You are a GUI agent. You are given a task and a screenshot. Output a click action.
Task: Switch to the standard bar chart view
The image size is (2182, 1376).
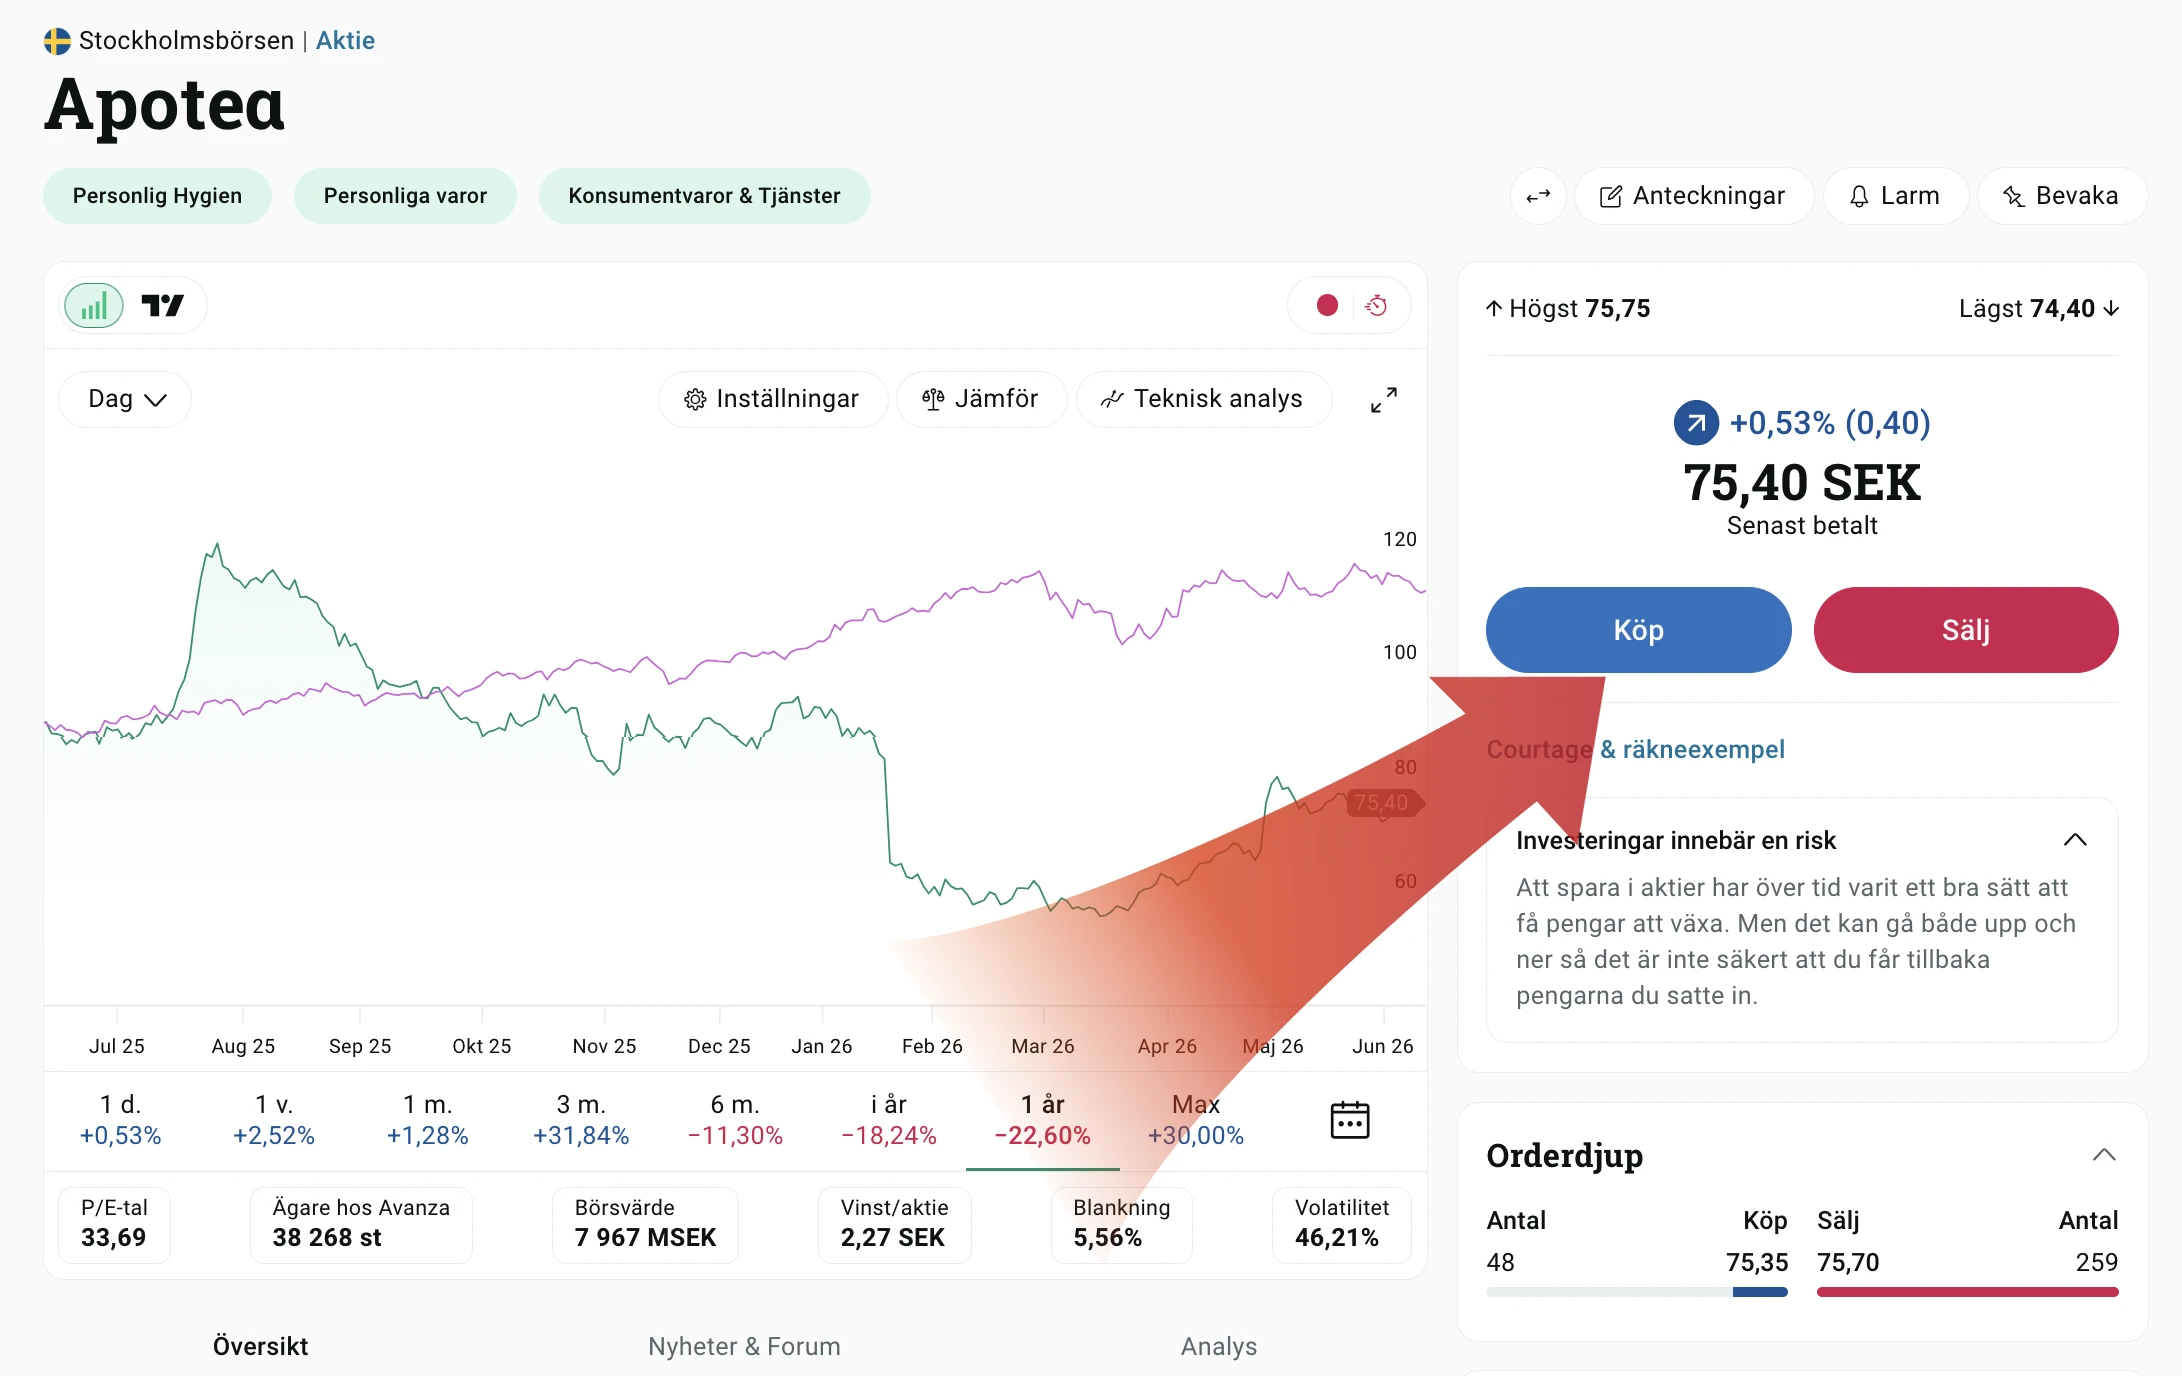[x=94, y=306]
